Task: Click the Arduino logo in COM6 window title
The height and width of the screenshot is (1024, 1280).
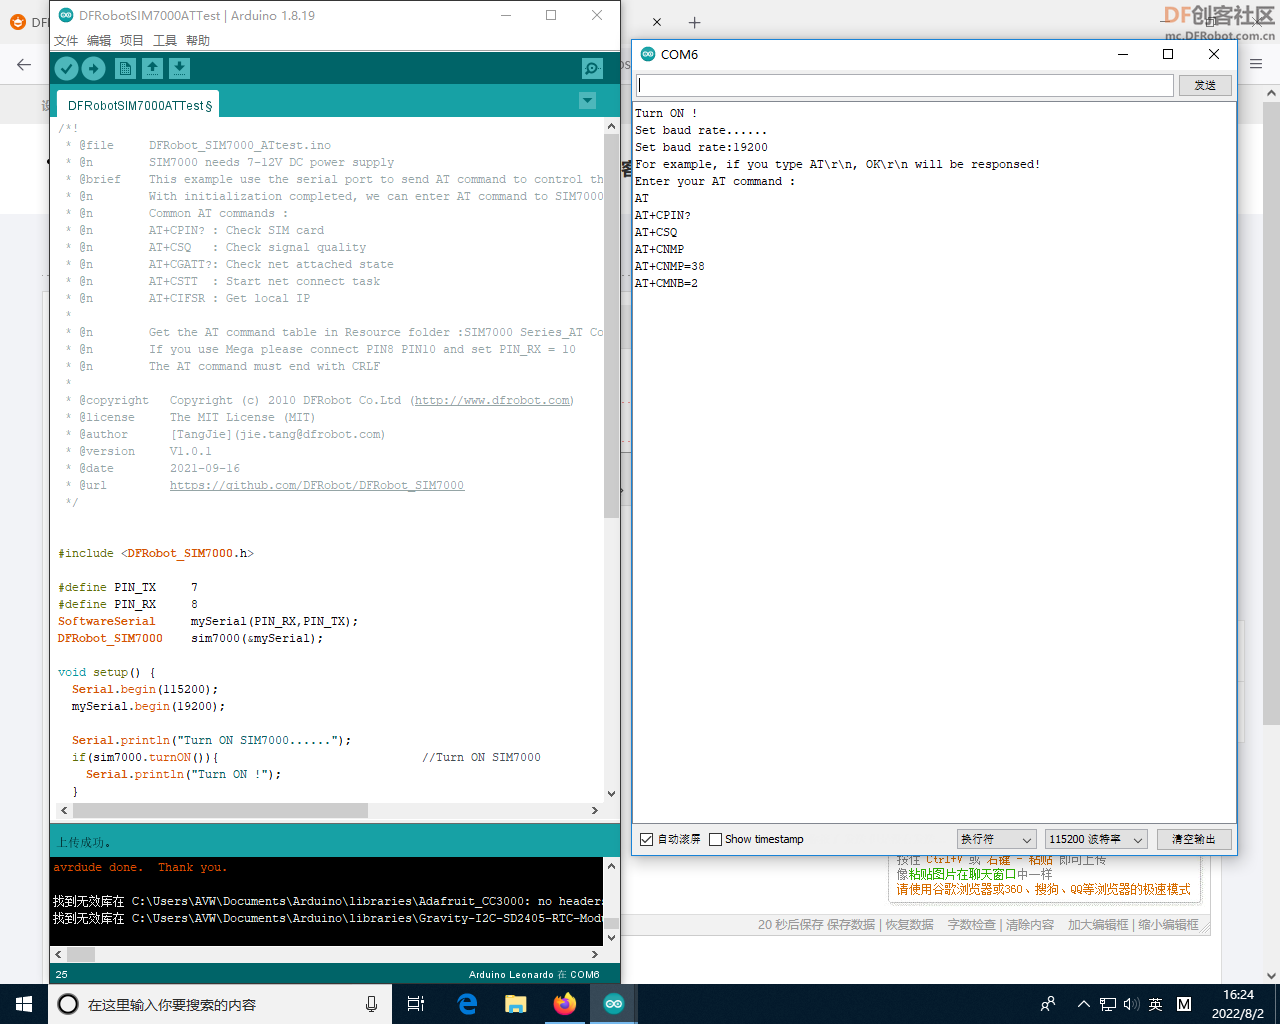Action: (648, 54)
